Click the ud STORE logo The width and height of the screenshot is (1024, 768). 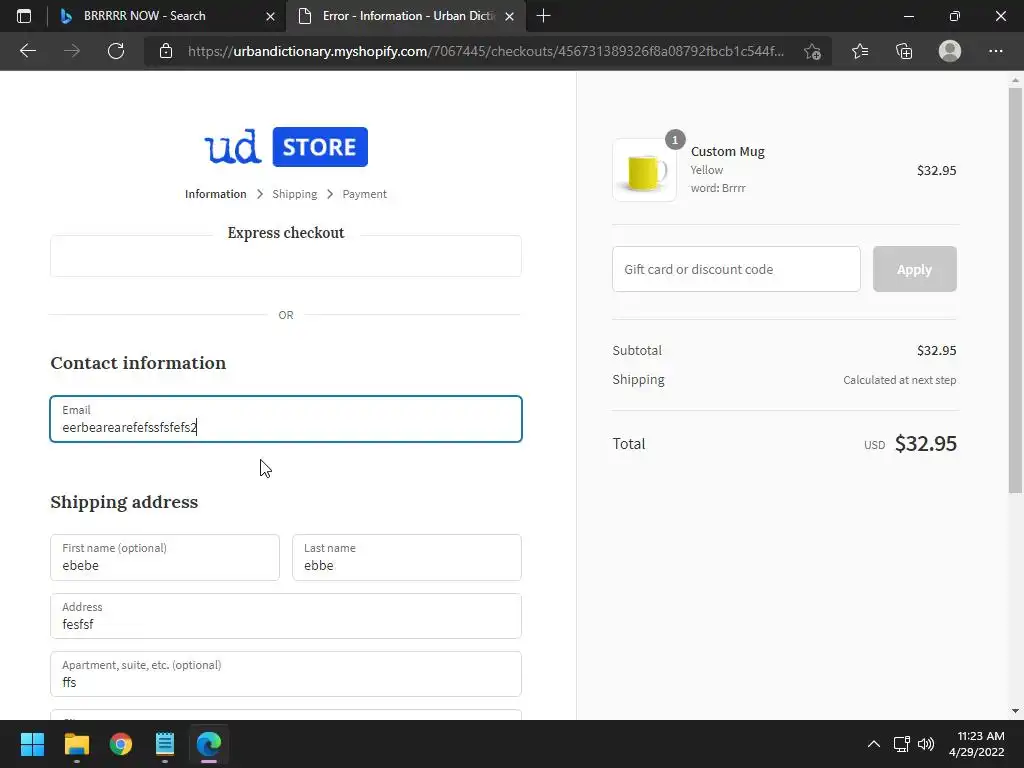coord(286,147)
